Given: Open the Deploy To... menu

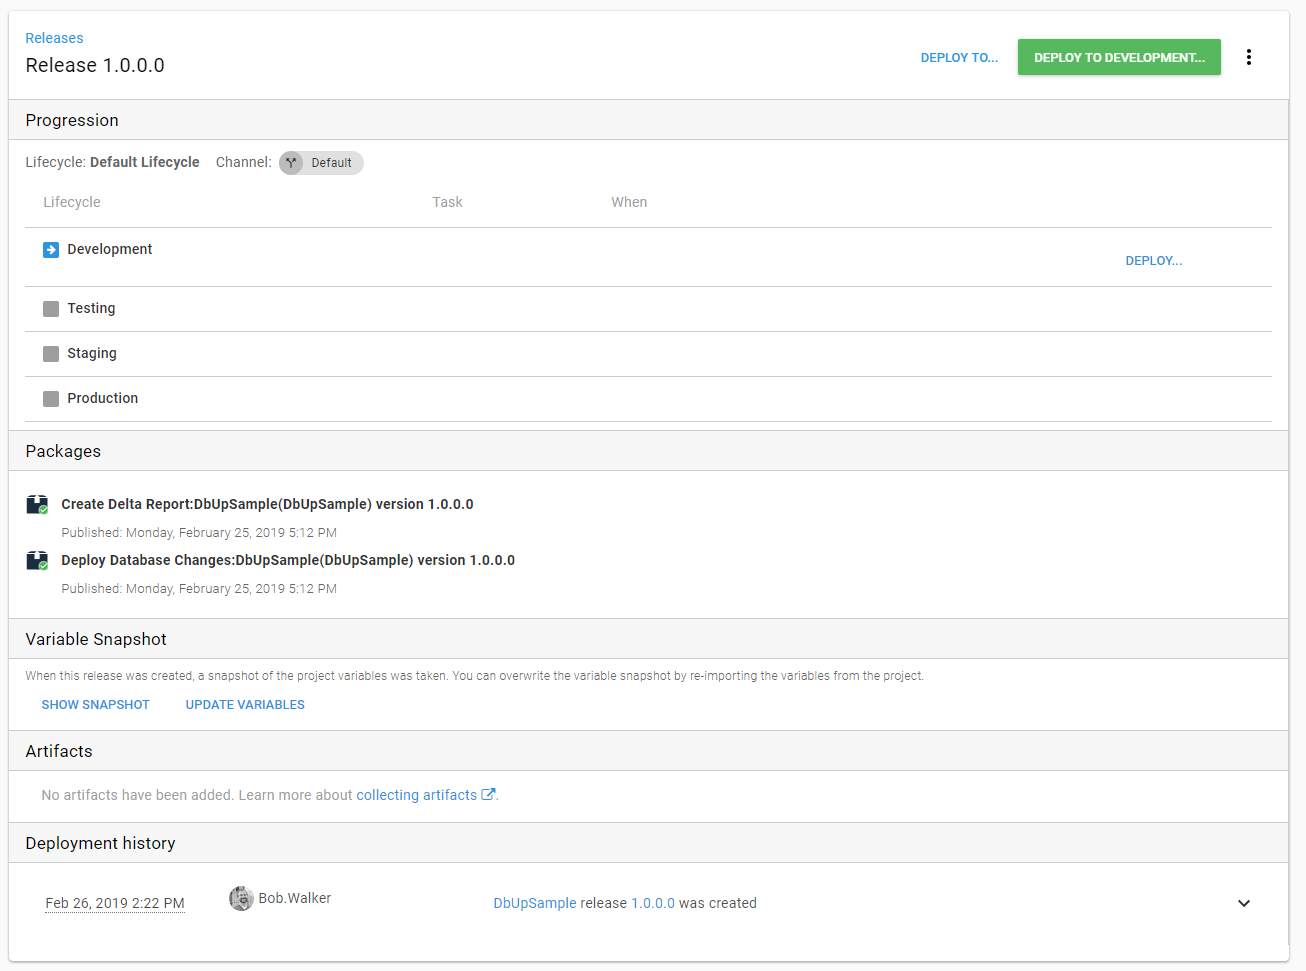Looking at the screenshot, I should click(x=958, y=58).
